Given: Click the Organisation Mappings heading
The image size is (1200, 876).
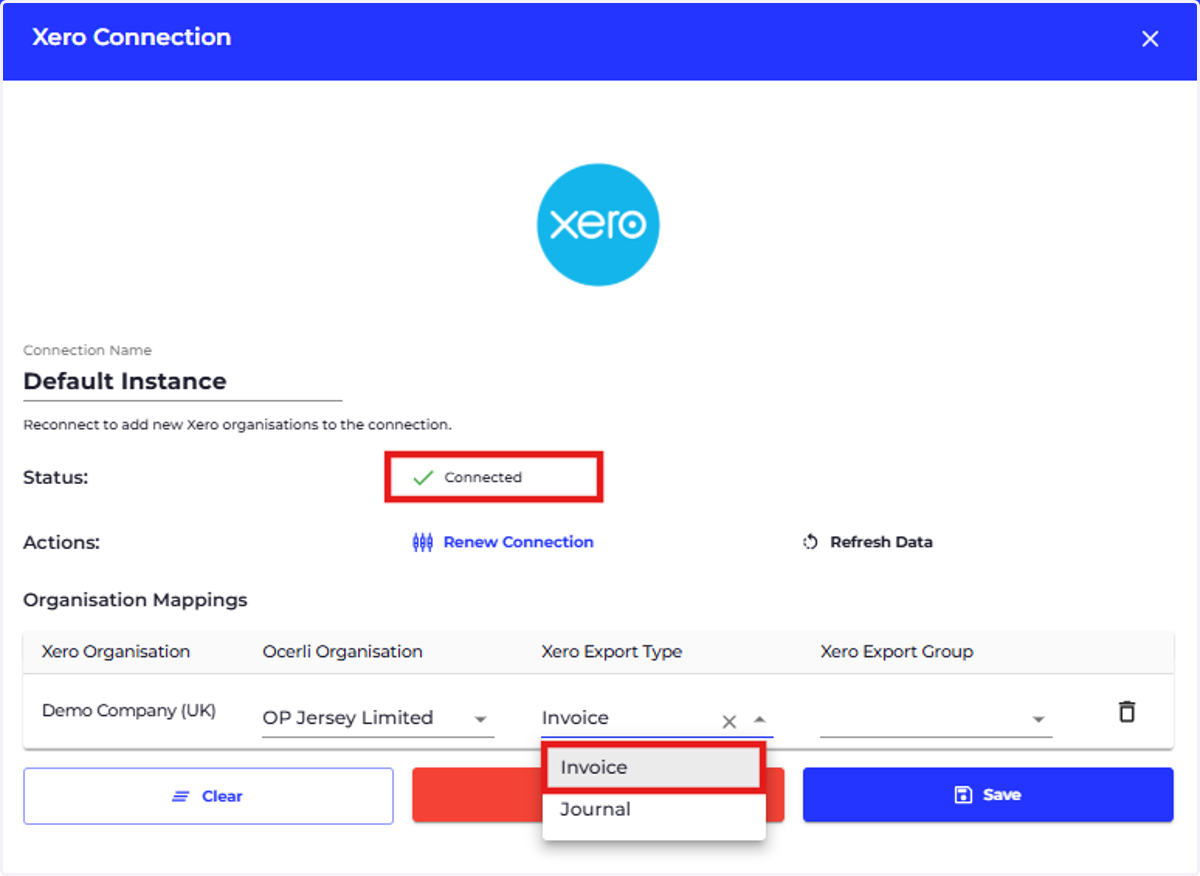Looking at the screenshot, I should [x=135, y=600].
